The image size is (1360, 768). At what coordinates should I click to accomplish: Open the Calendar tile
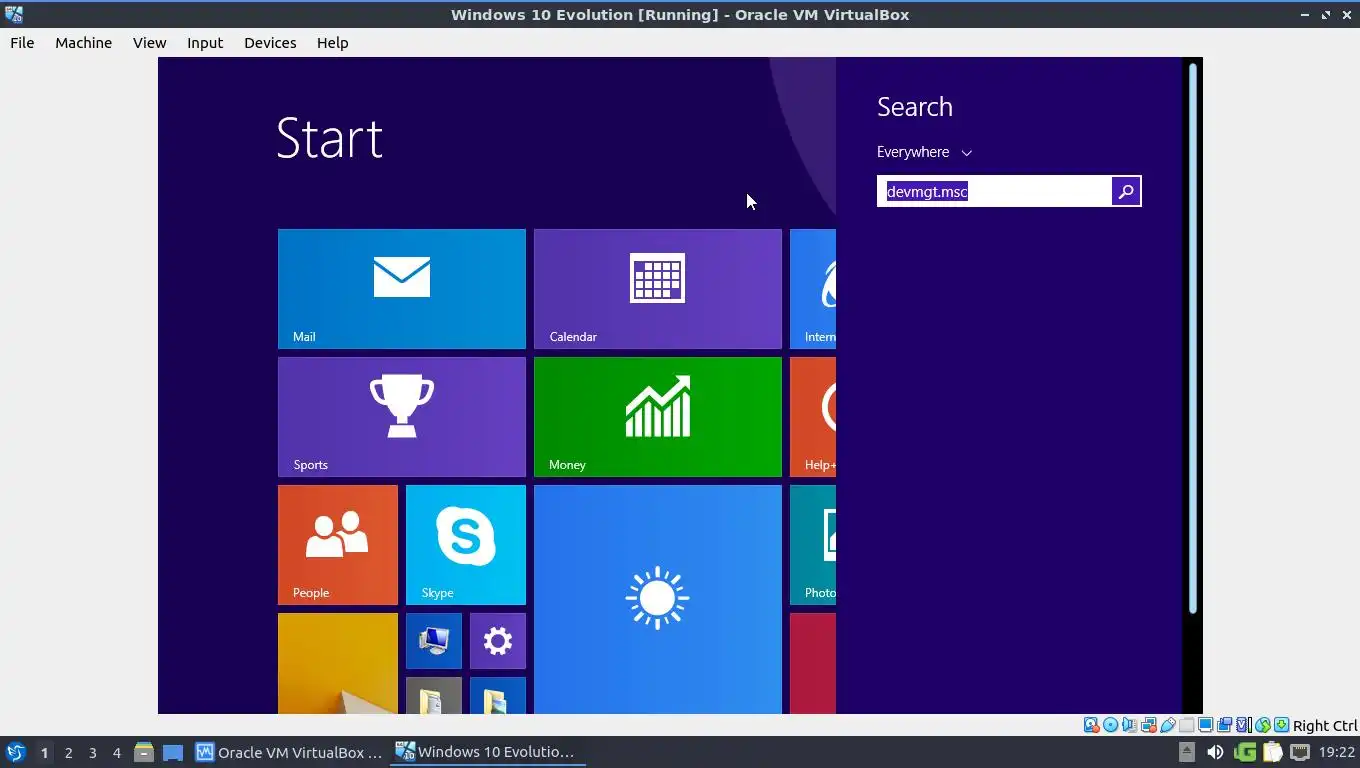pos(657,289)
